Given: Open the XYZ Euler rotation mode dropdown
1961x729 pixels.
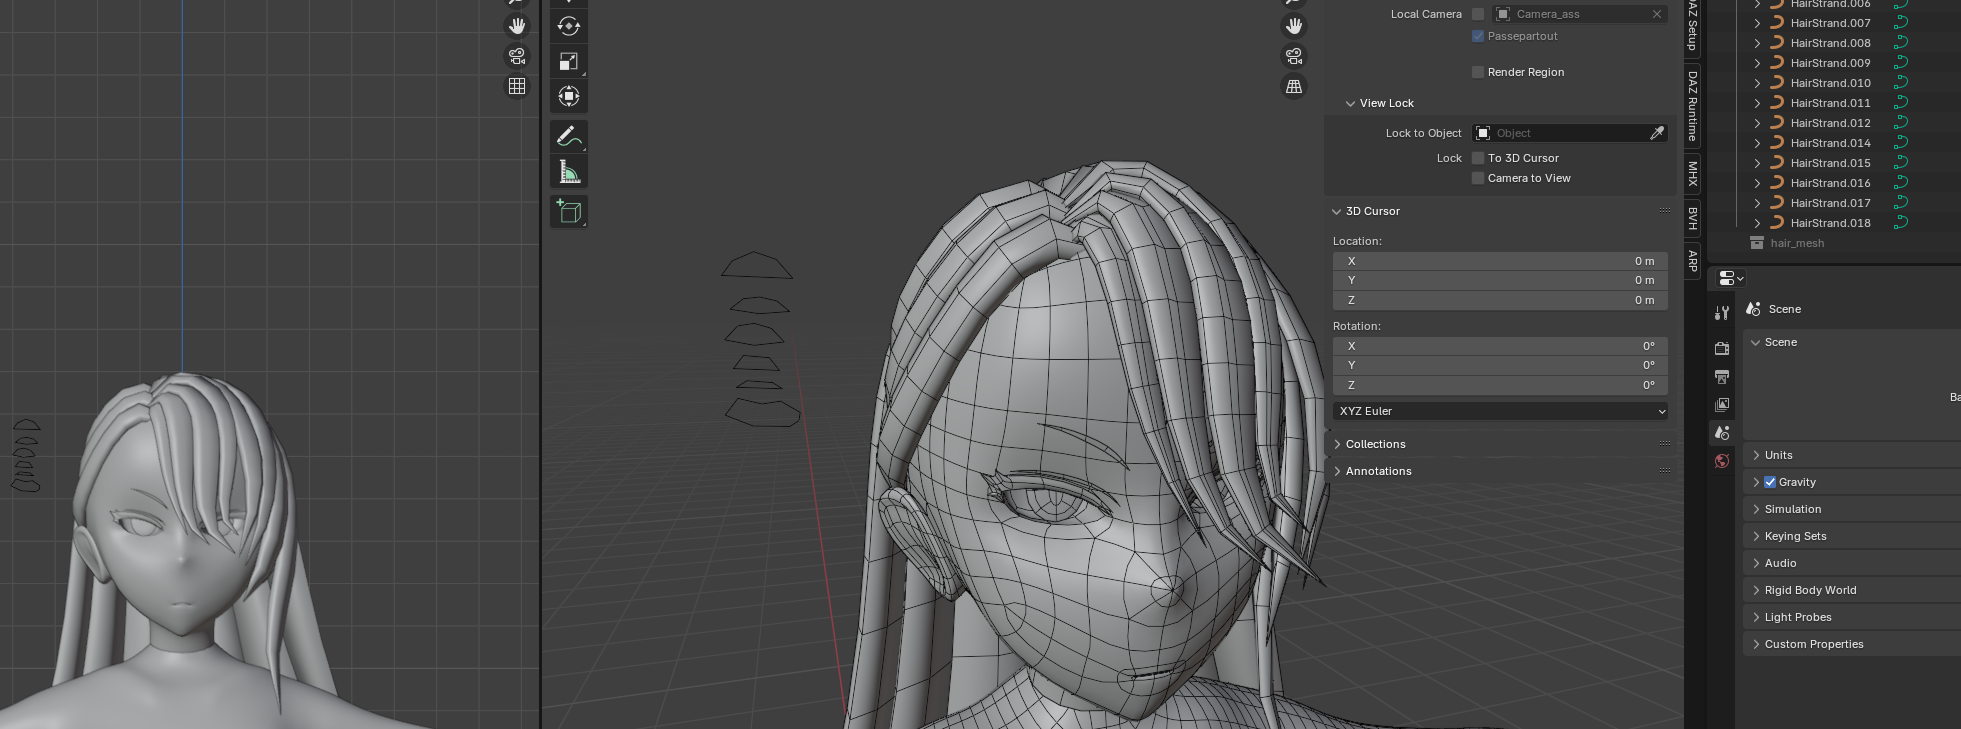Looking at the screenshot, I should click(1500, 411).
